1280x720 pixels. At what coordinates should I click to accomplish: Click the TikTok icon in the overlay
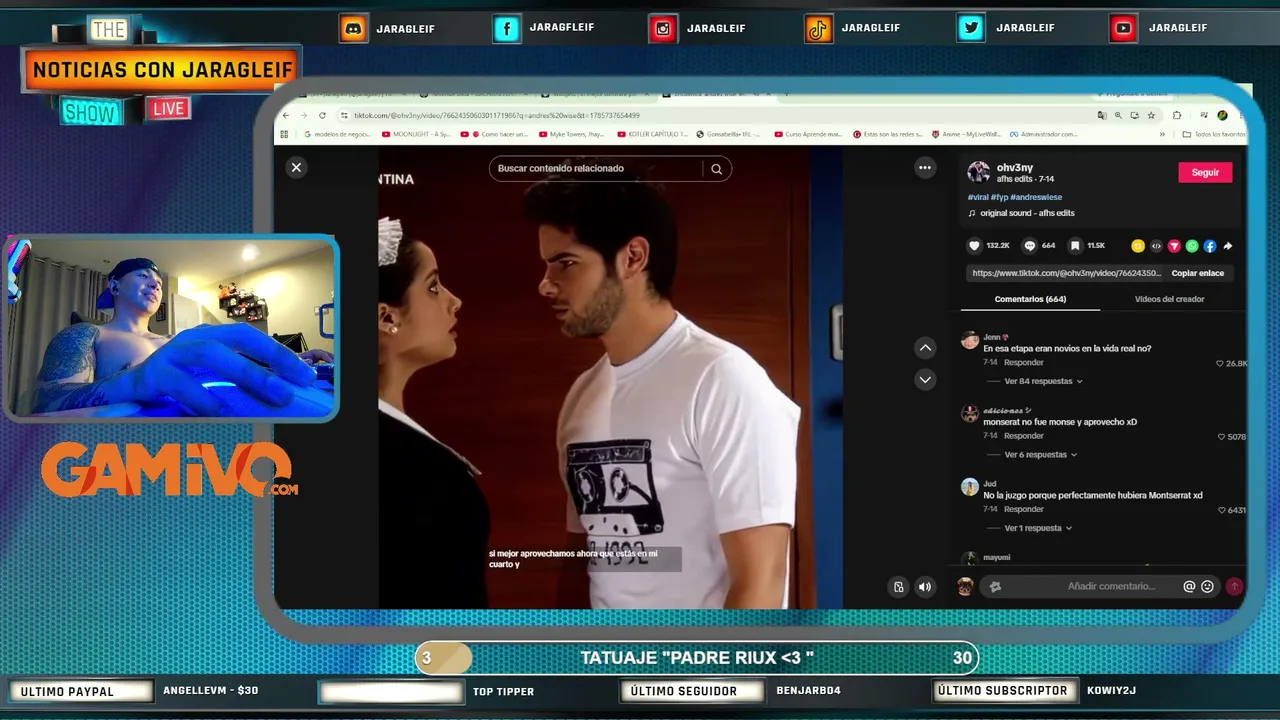click(x=819, y=29)
